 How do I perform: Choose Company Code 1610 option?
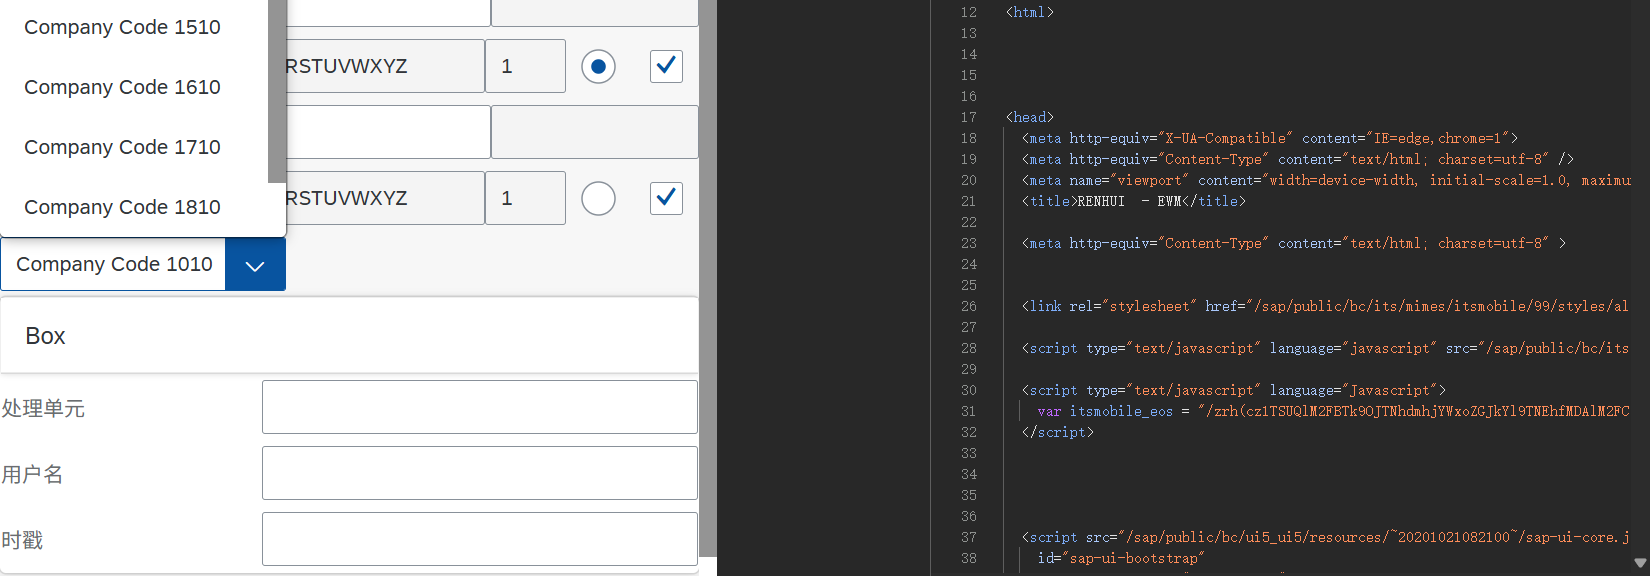134,87
